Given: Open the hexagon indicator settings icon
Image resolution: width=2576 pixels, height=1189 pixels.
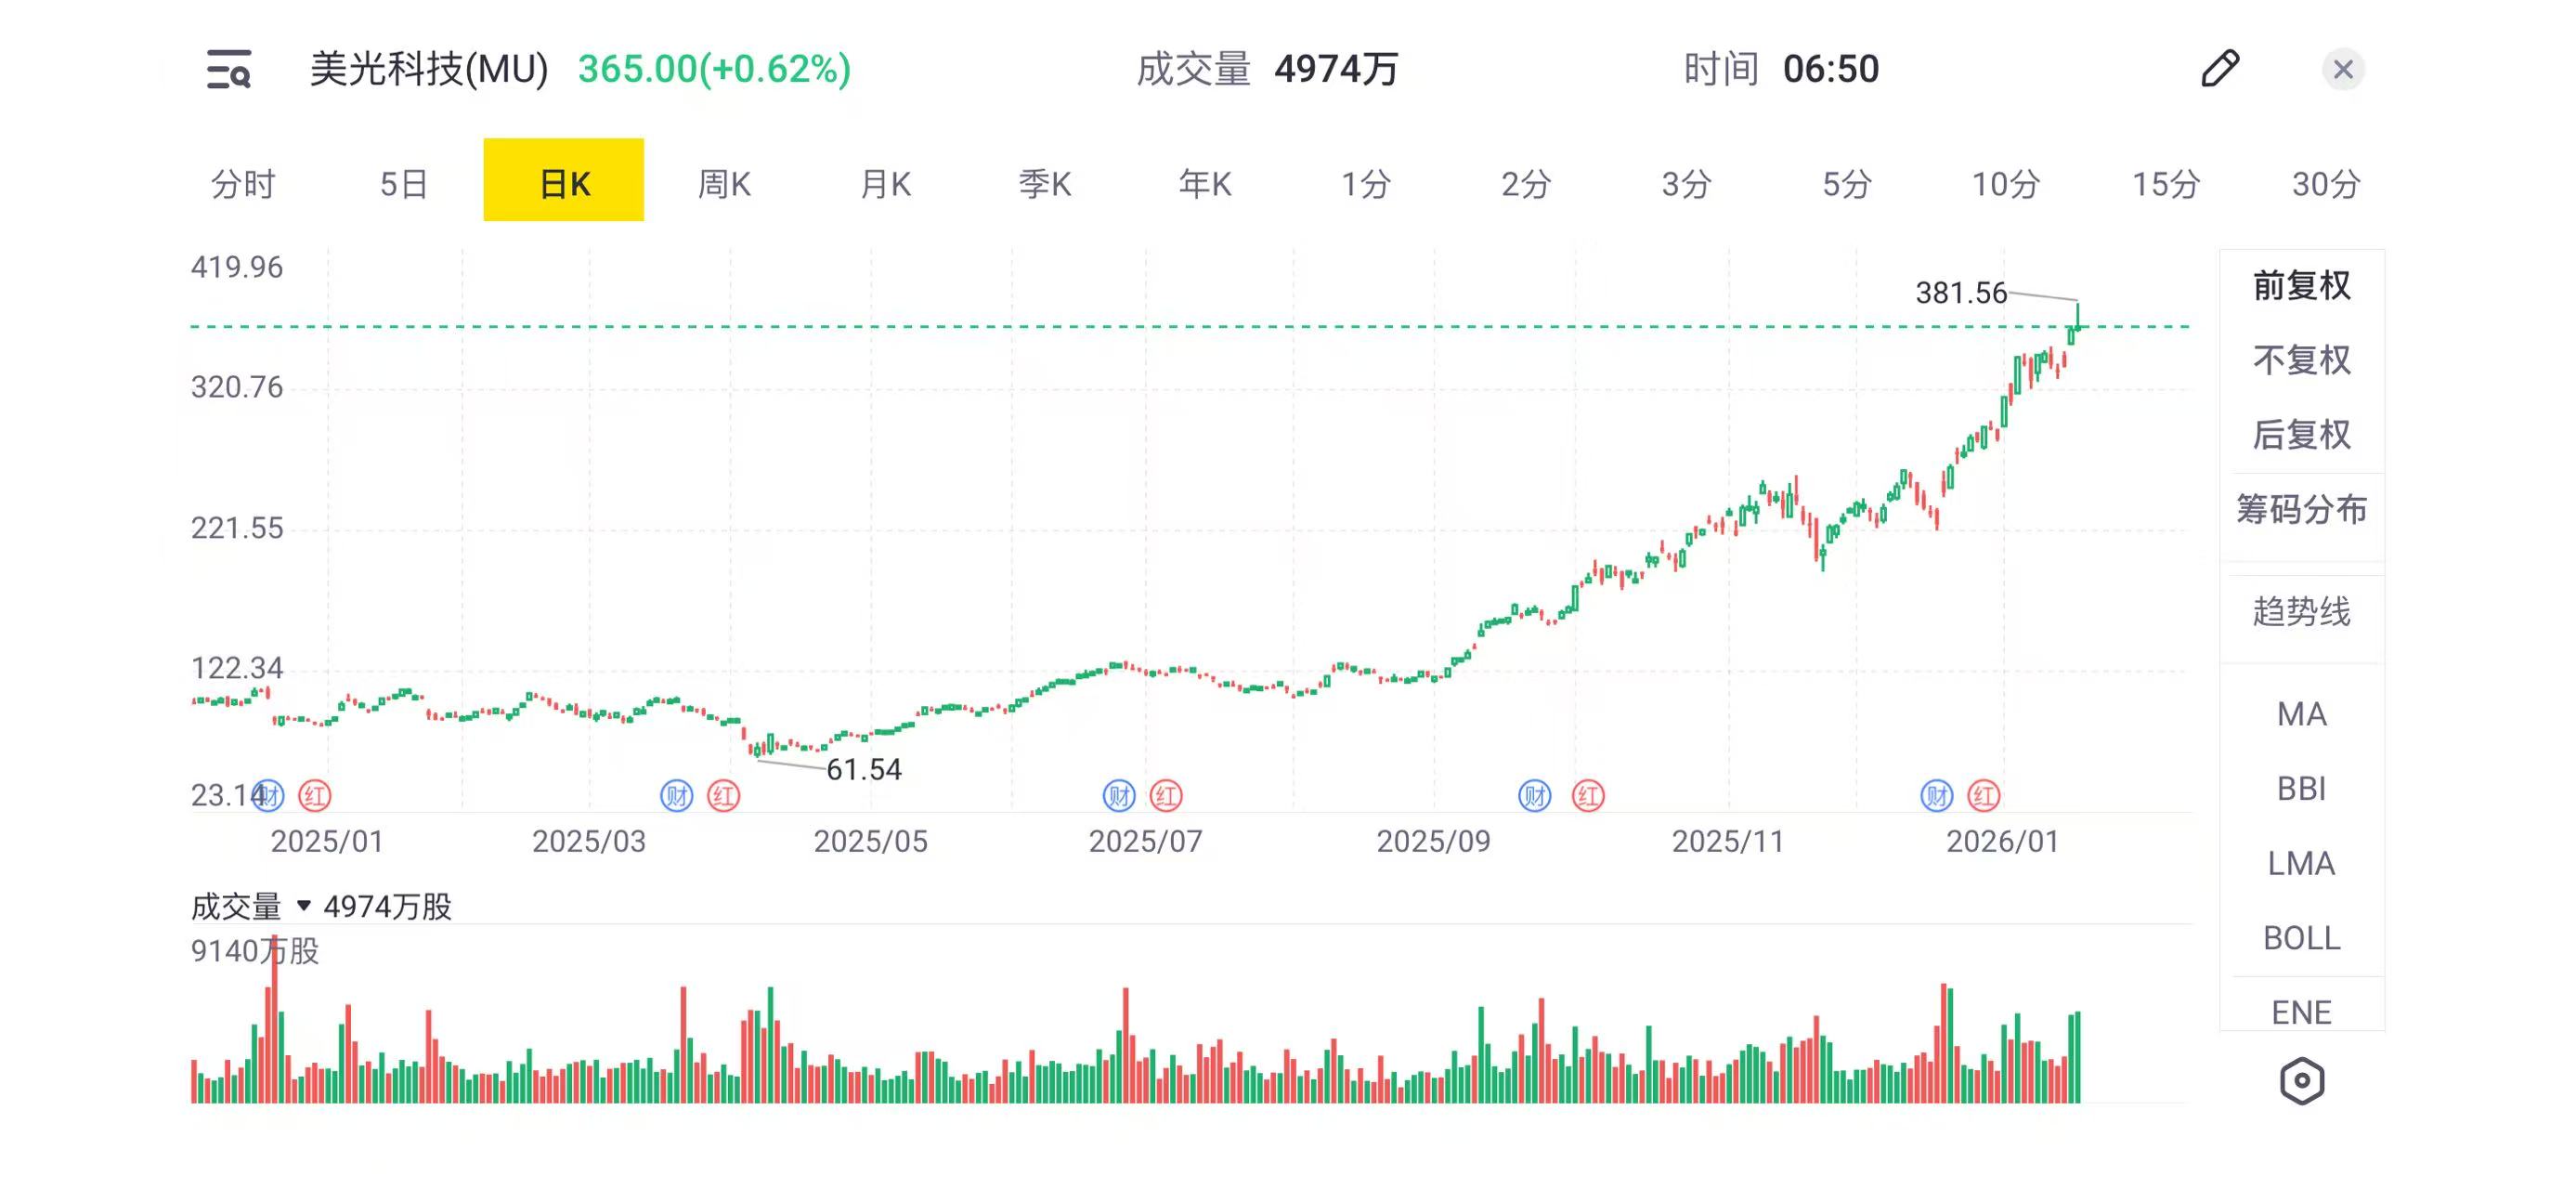Looking at the screenshot, I should [x=2301, y=1081].
